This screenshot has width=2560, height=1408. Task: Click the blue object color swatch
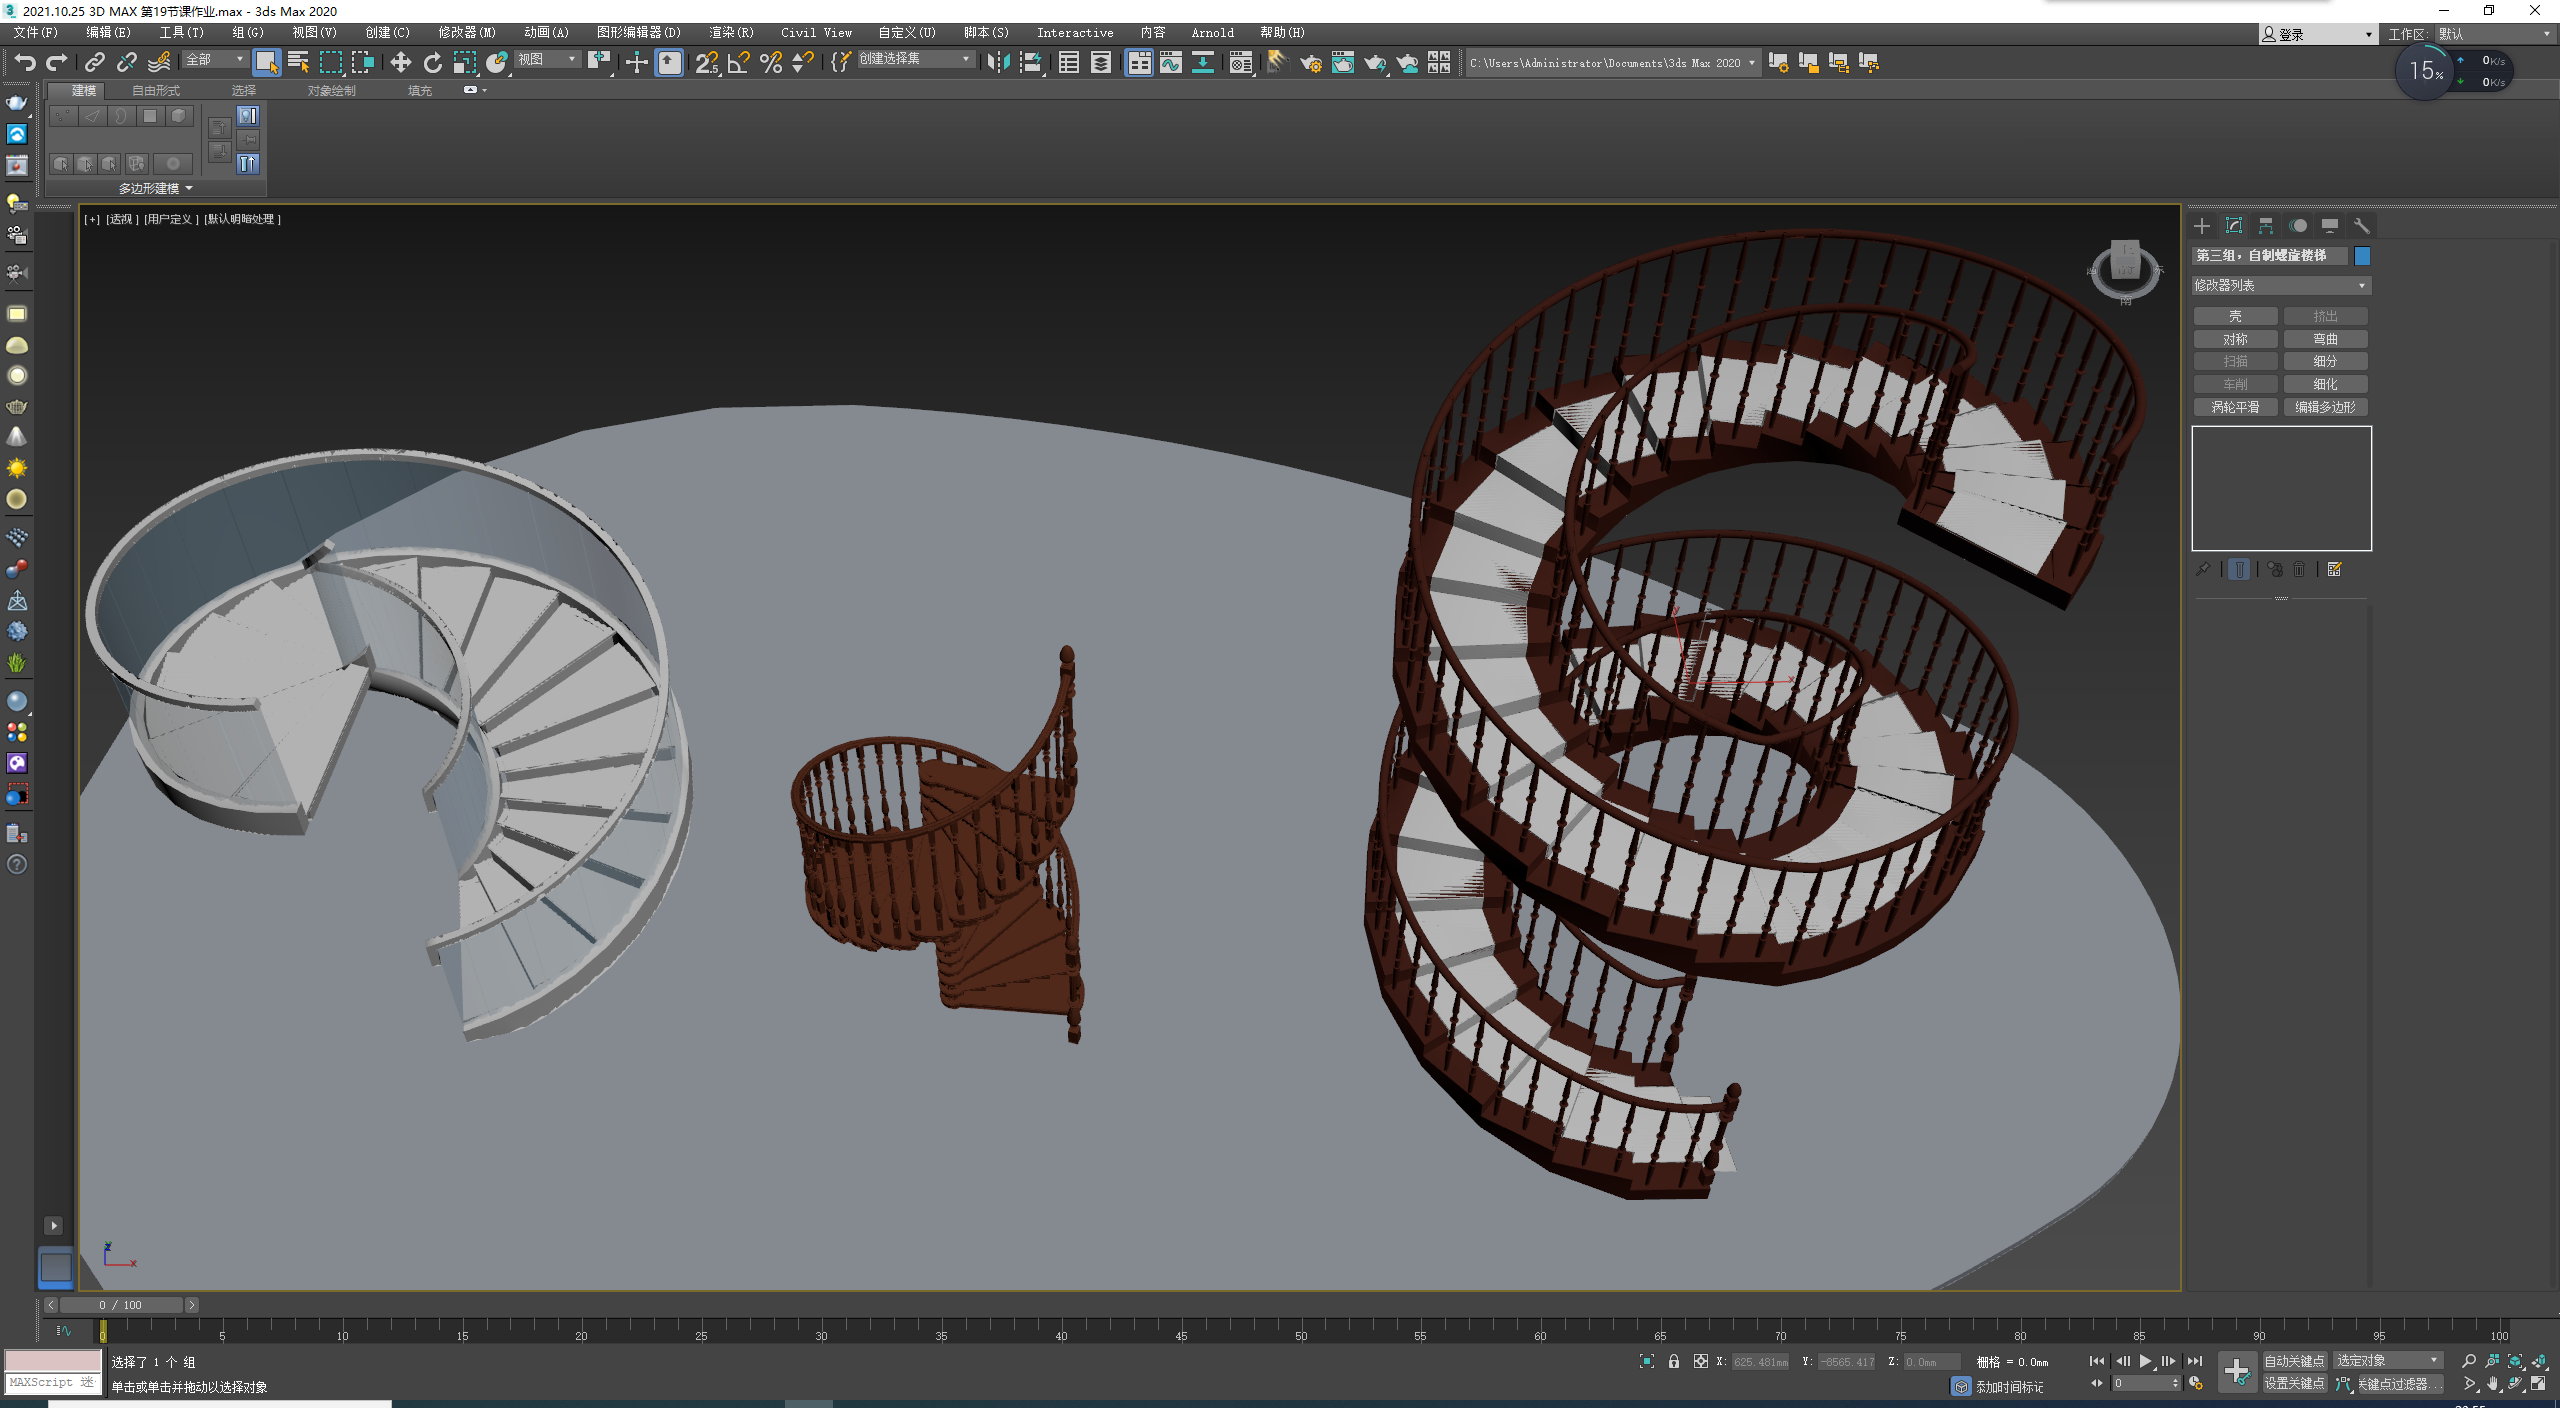2362,256
